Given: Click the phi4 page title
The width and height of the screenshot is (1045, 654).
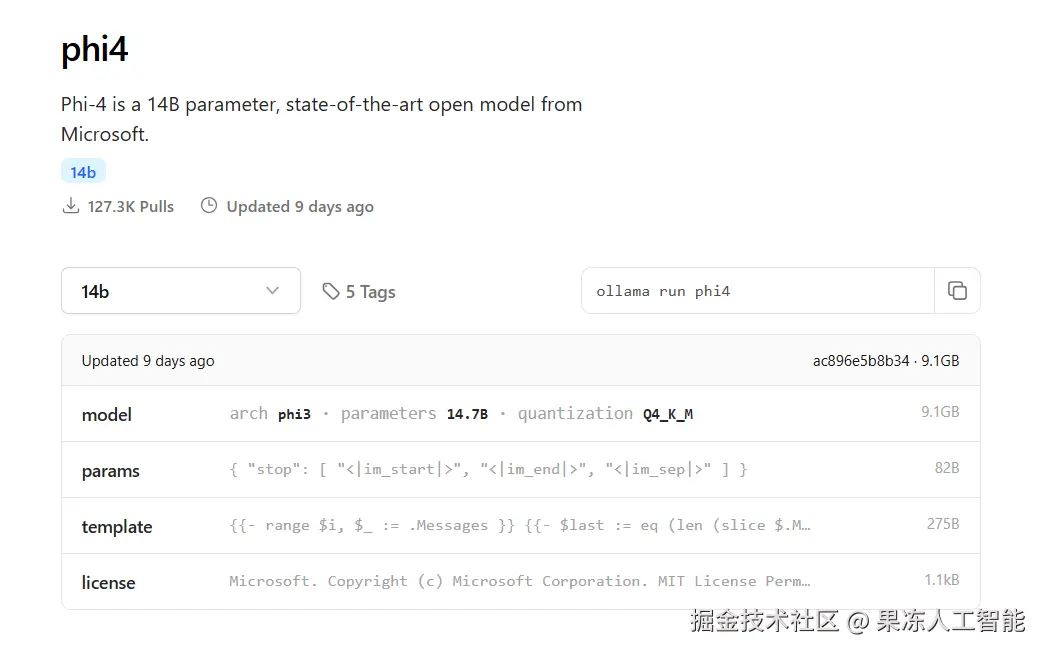Looking at the screenshot, I should [x=95, y=49].
